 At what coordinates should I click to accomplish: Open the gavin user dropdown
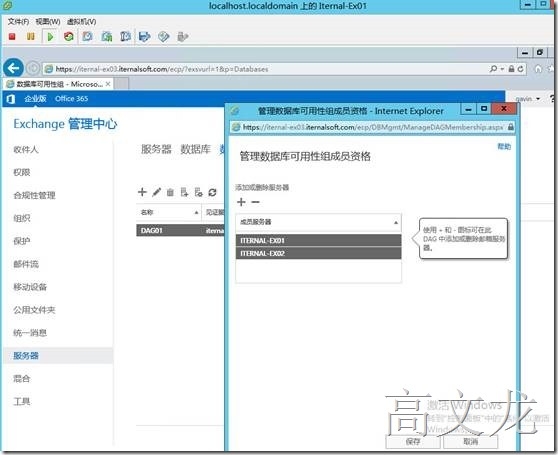(x=528, y=99)
